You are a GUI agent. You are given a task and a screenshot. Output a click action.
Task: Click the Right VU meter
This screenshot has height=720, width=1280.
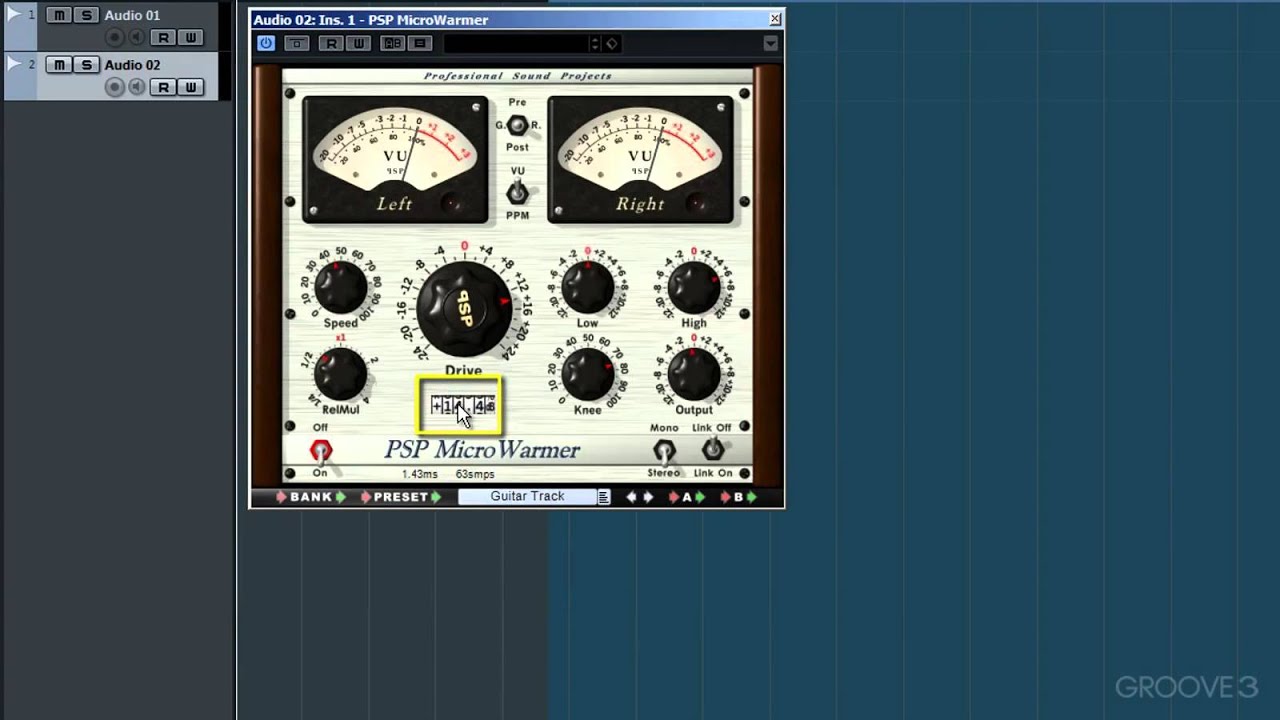click(640, 159)
